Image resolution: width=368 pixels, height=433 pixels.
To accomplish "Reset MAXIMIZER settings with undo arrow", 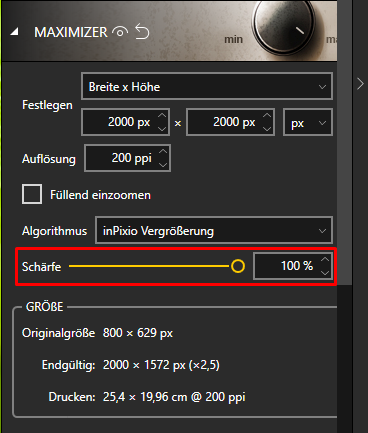I will click(142, 31).
